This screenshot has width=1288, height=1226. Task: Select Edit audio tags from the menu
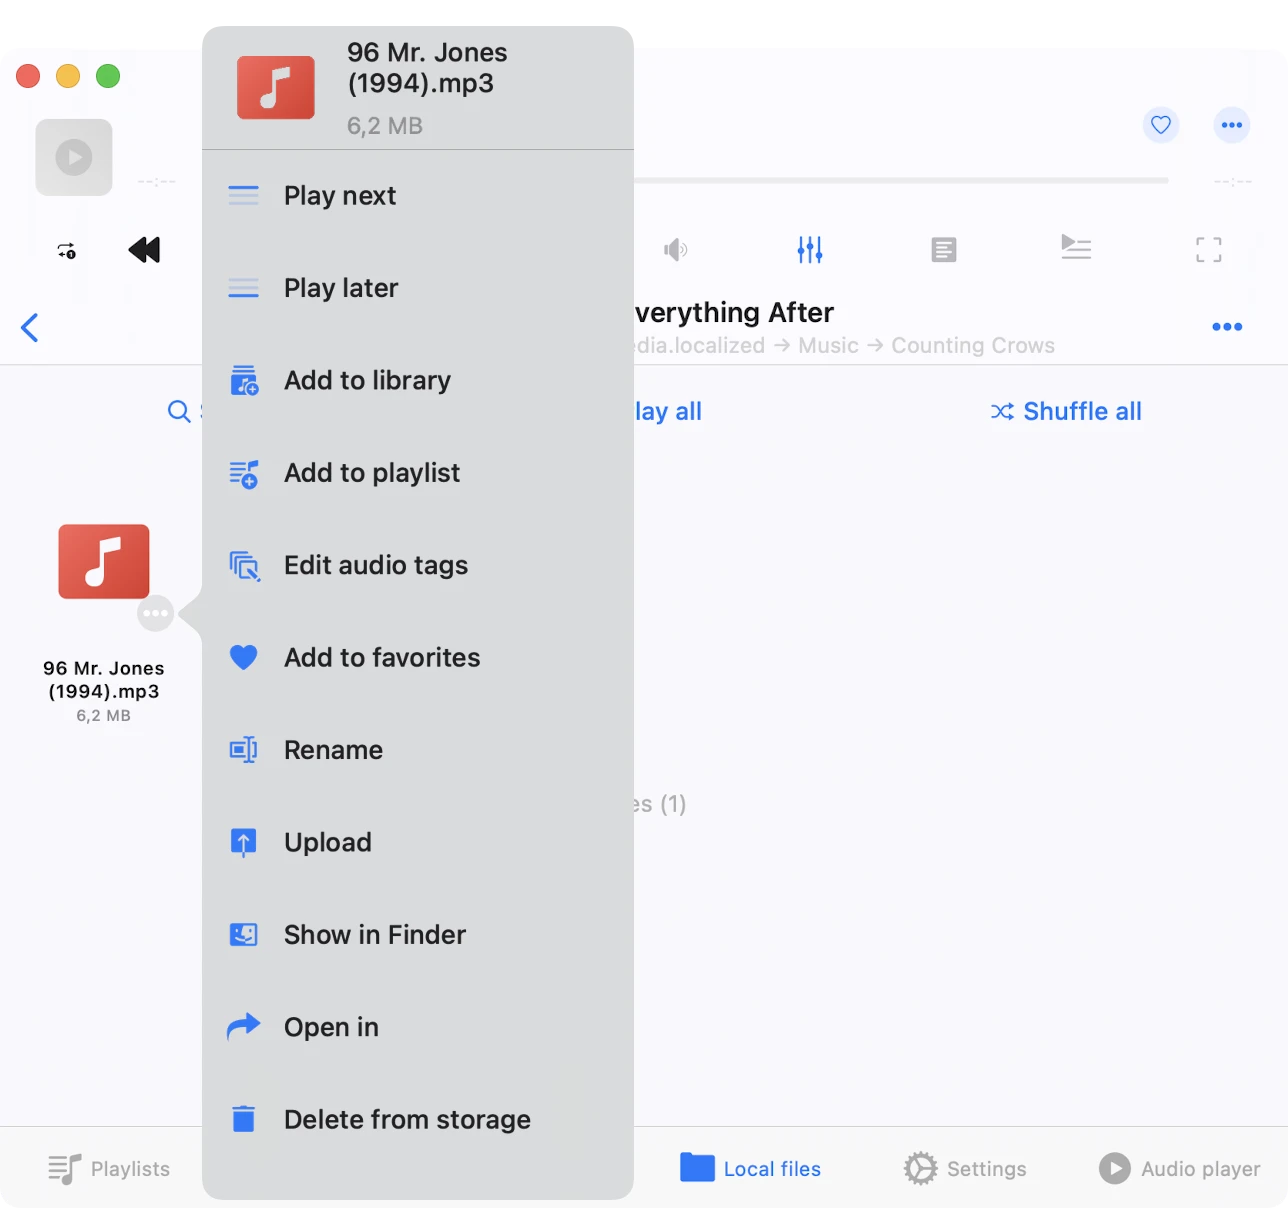pyautogui.click(x=376, y=565)
